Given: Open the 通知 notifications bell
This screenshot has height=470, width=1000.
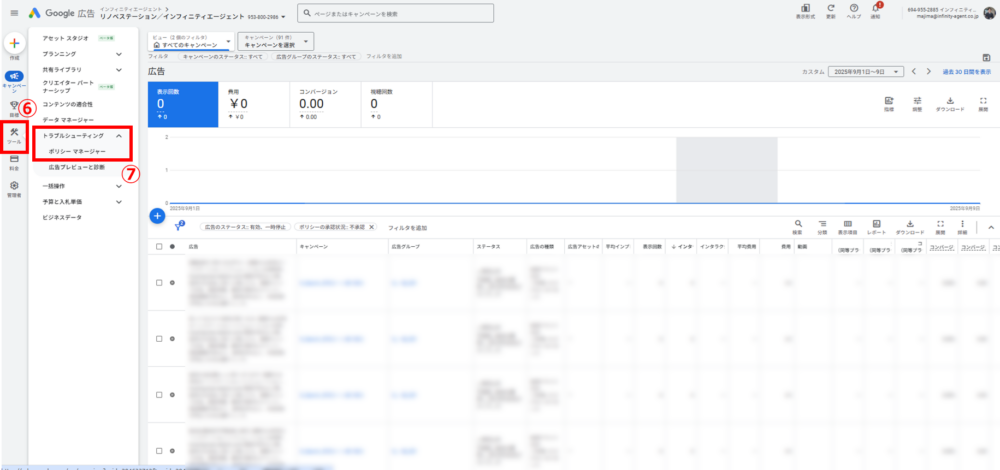Looking at the screenshot, I should click(x=877, y=9).
